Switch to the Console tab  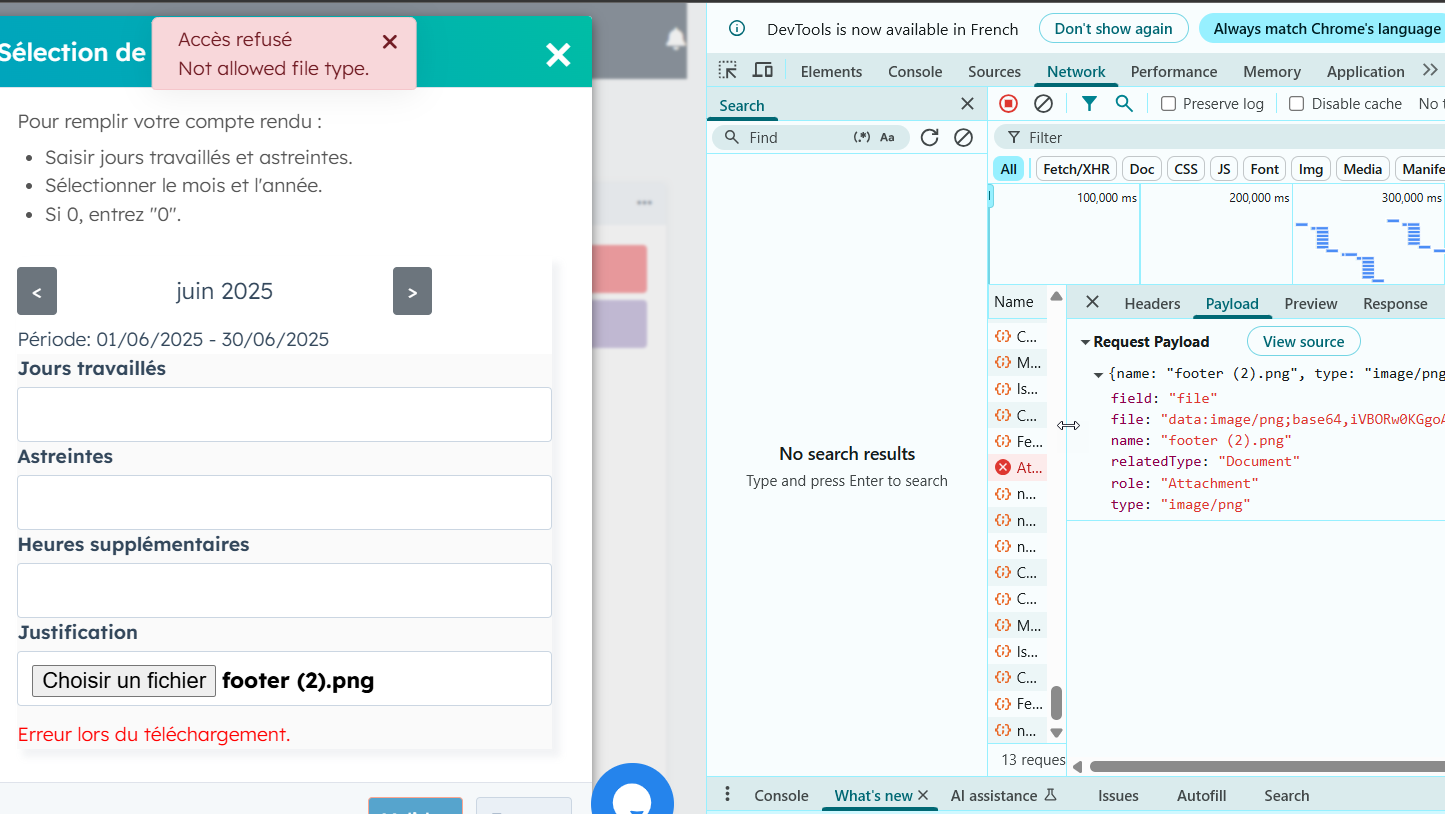914,71
